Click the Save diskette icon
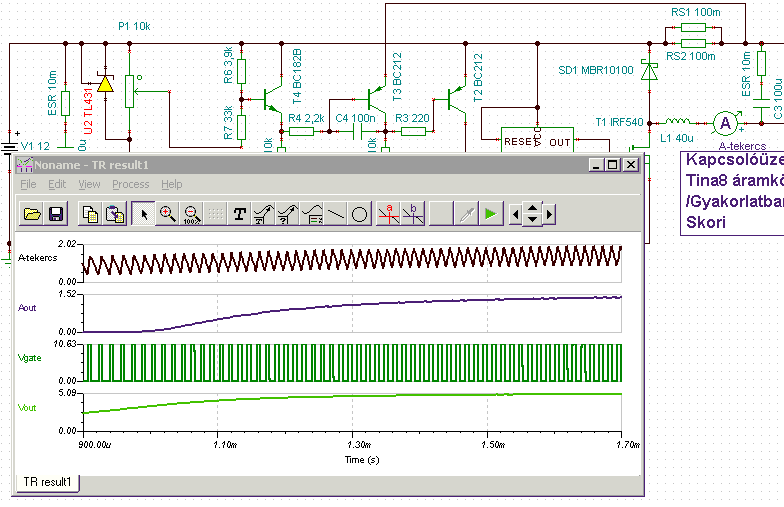This screenshot has width=784, height=507. point(55,213)
